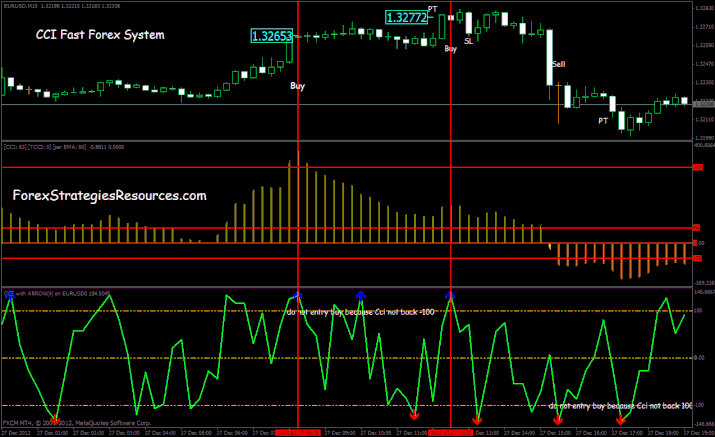Select the CCI Fast Forex System title
715x437 pixels.
[100, 35]
